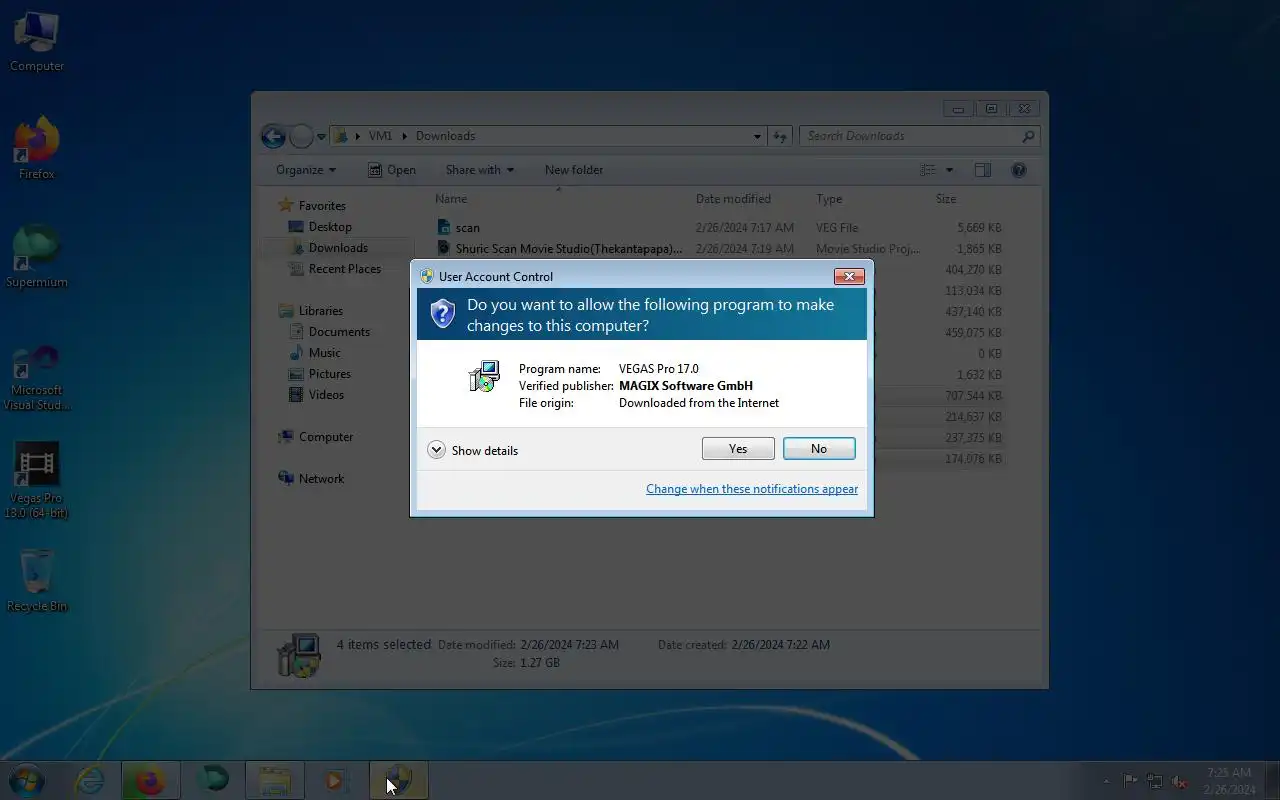This screenshot has height=800, width=1280.
Task: Open Vegas Pro 13.0 desktop shortcut
Action: tap(37, 481)
